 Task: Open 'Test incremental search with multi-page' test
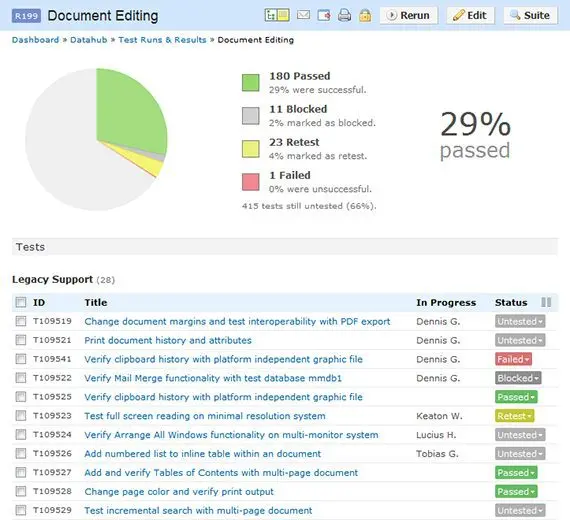point(198,511)
